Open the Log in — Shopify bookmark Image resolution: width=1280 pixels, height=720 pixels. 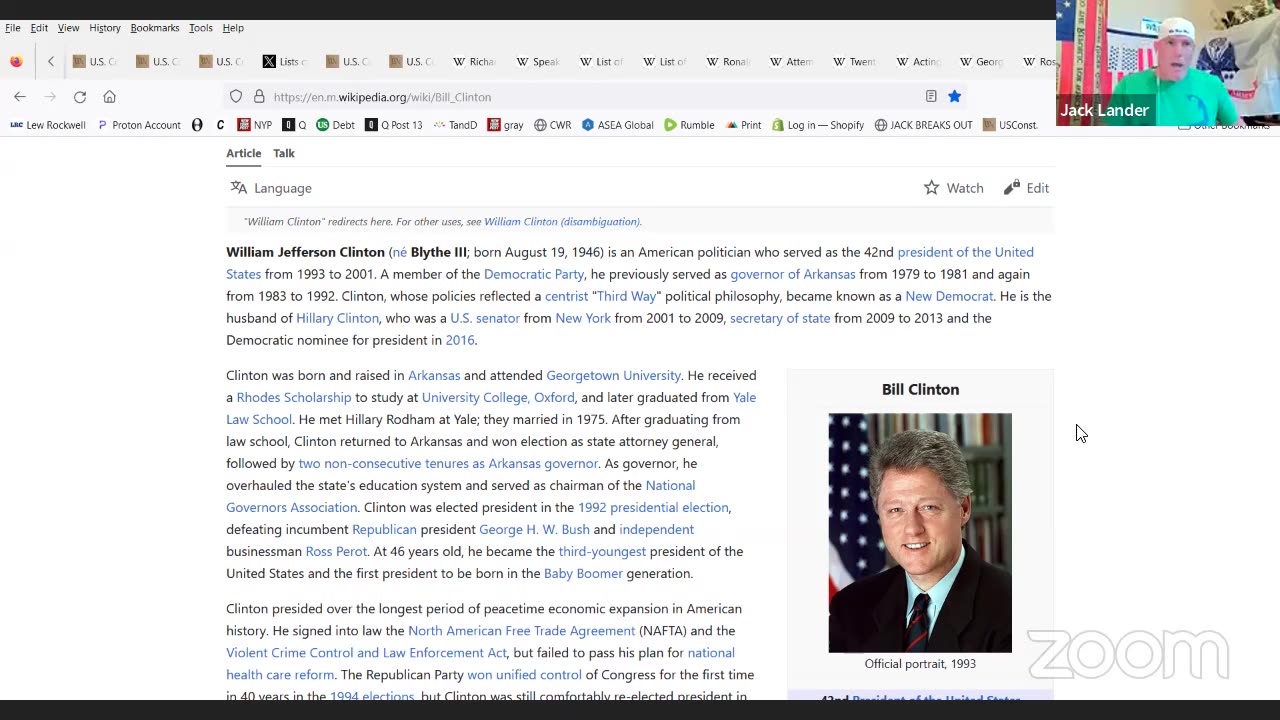point(818,125)
